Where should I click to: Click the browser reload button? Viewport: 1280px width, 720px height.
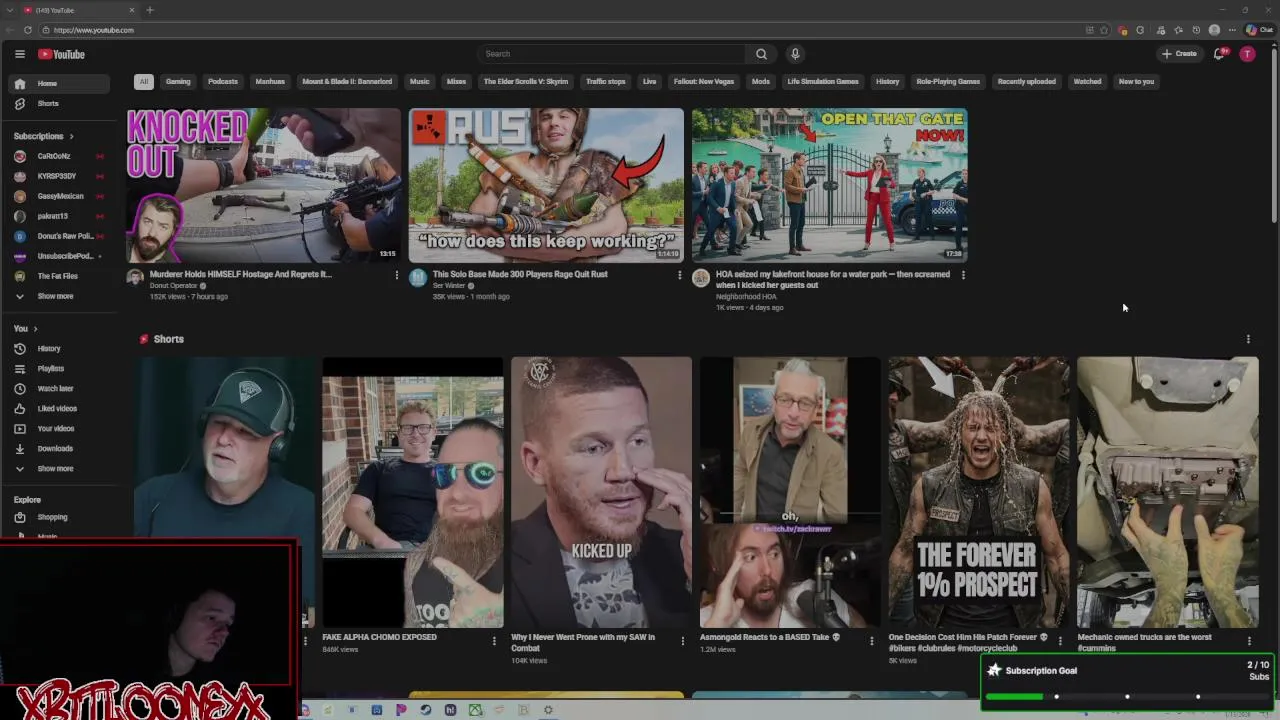(x=27, y=30)
